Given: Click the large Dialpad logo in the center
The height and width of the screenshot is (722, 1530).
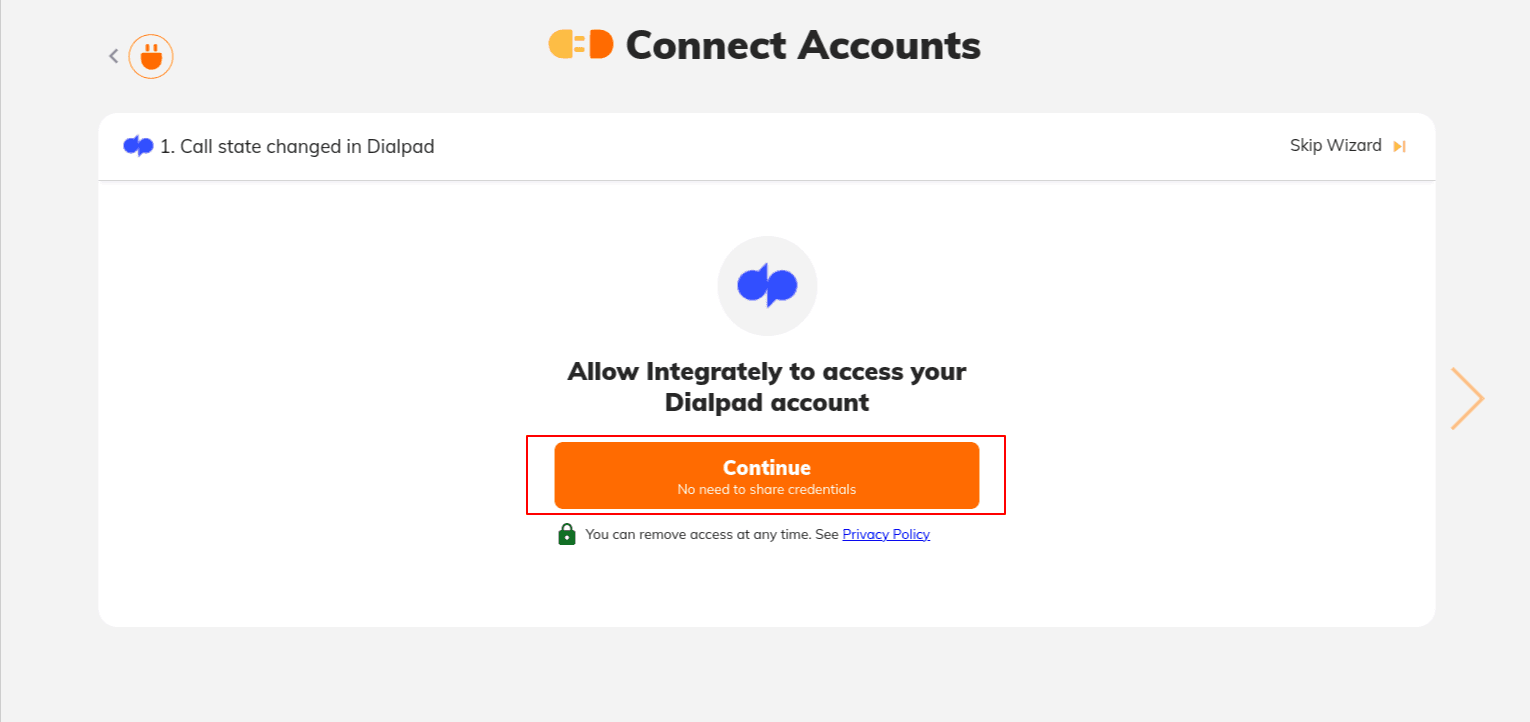Looking at the screenshot, I should 767,286.
